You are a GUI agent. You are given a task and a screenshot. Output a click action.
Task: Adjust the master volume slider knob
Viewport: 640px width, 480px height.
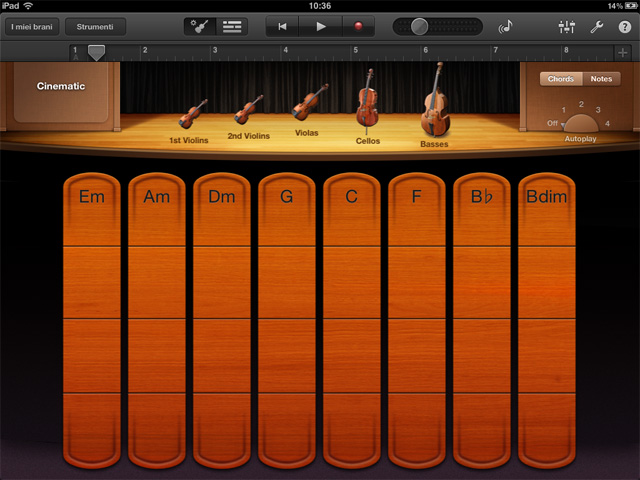click(419, 27)
